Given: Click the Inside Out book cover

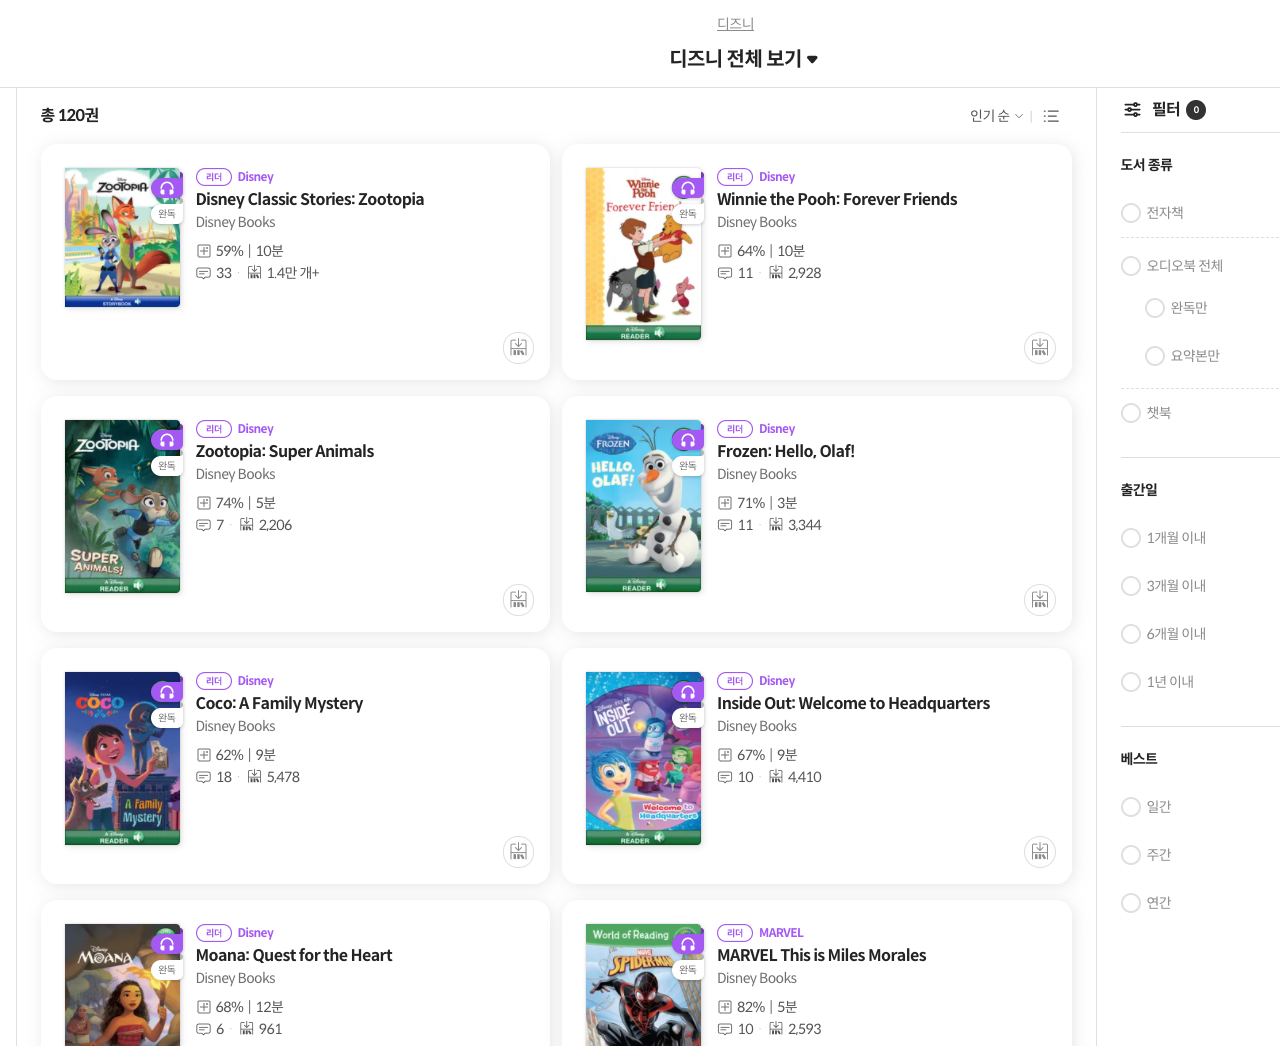Looking at the screenshot, I should 643,758.
